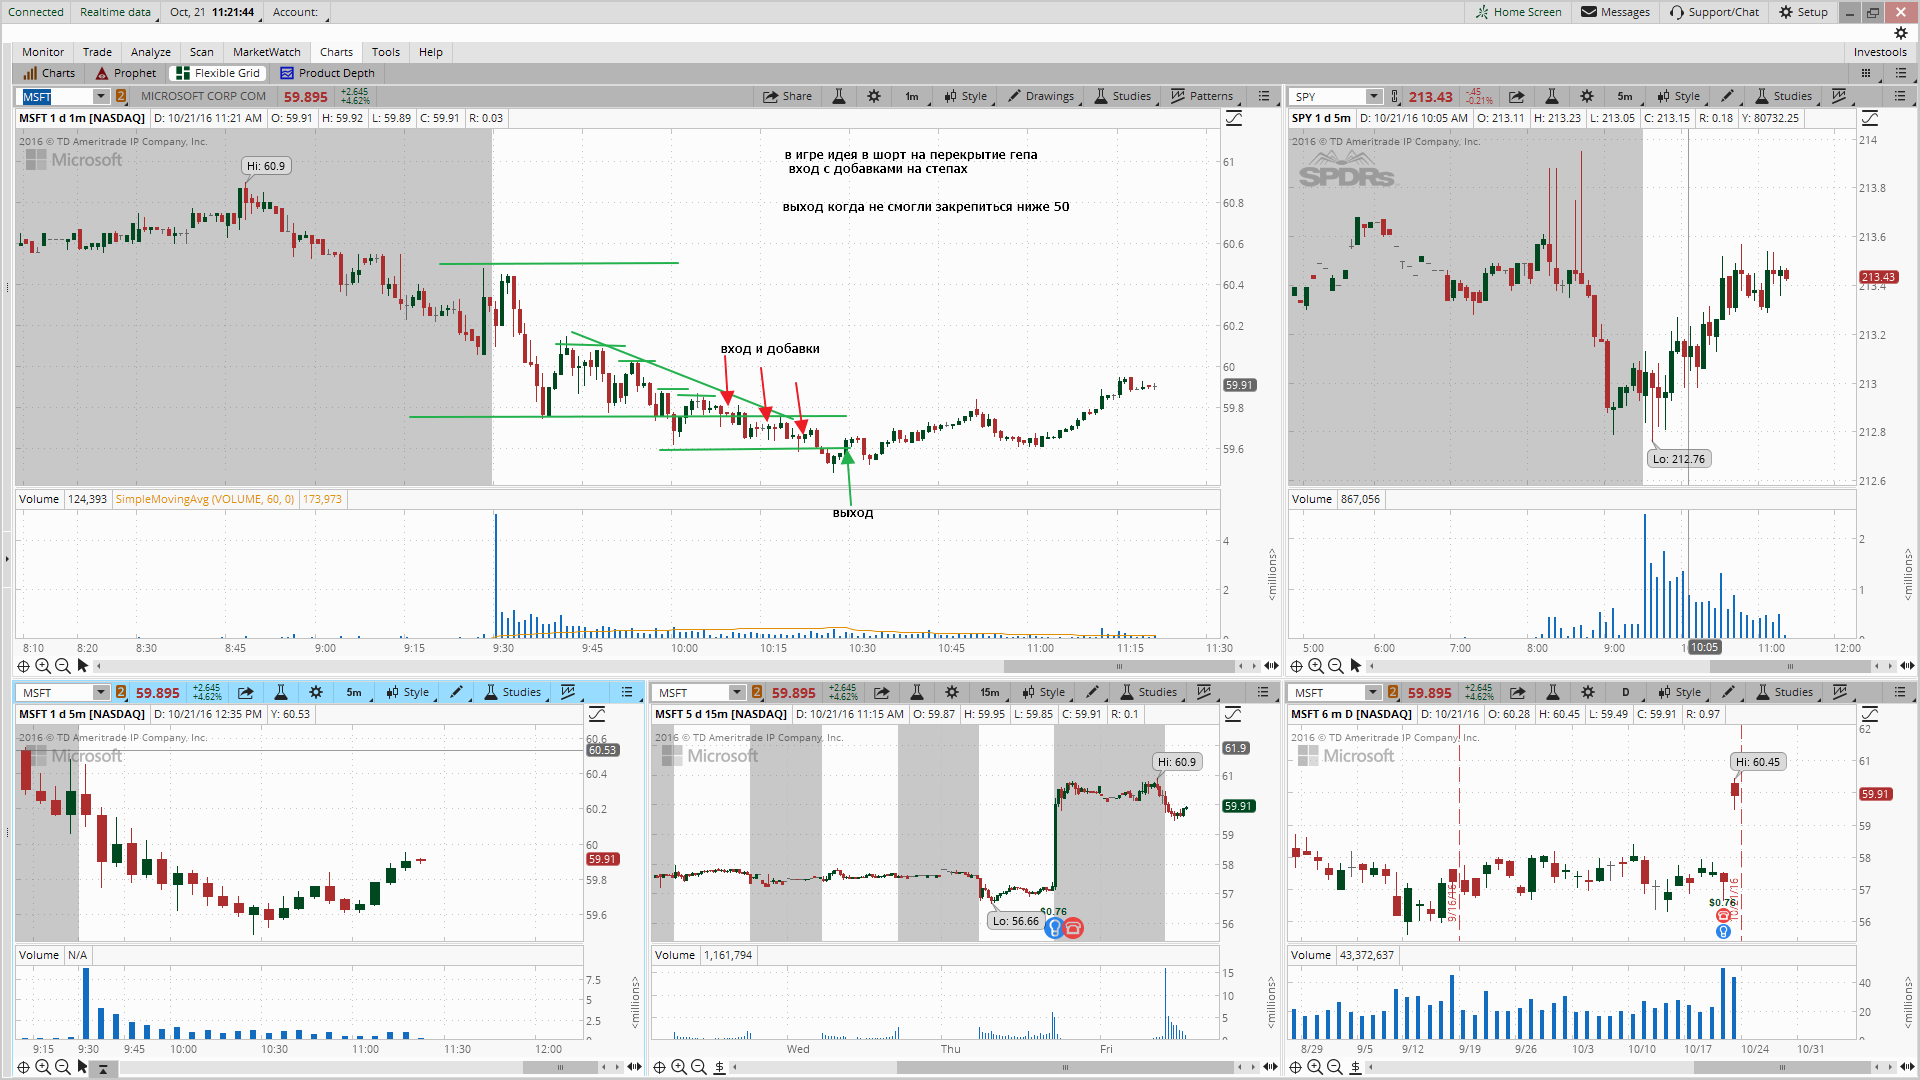
Task: Open the Patterns menu in the 1m chart
Action: coord(1203,97)
